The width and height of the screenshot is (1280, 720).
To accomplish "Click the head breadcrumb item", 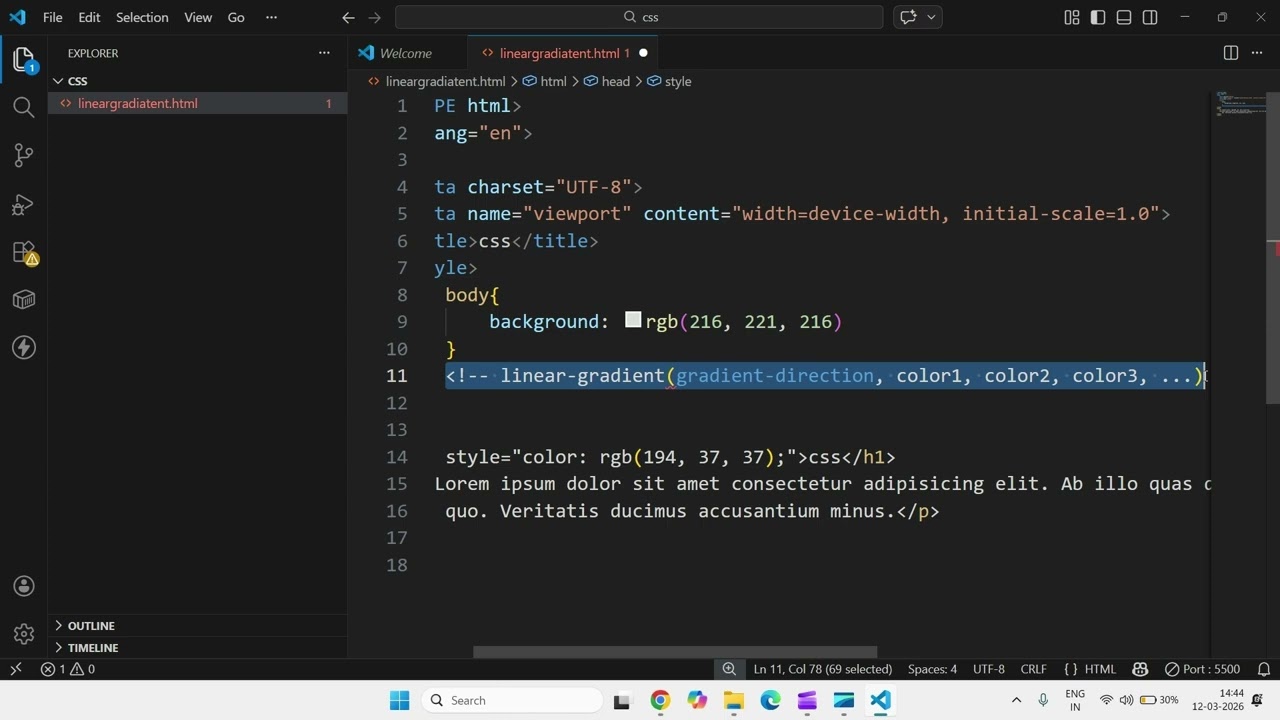I will pos(607,81).
